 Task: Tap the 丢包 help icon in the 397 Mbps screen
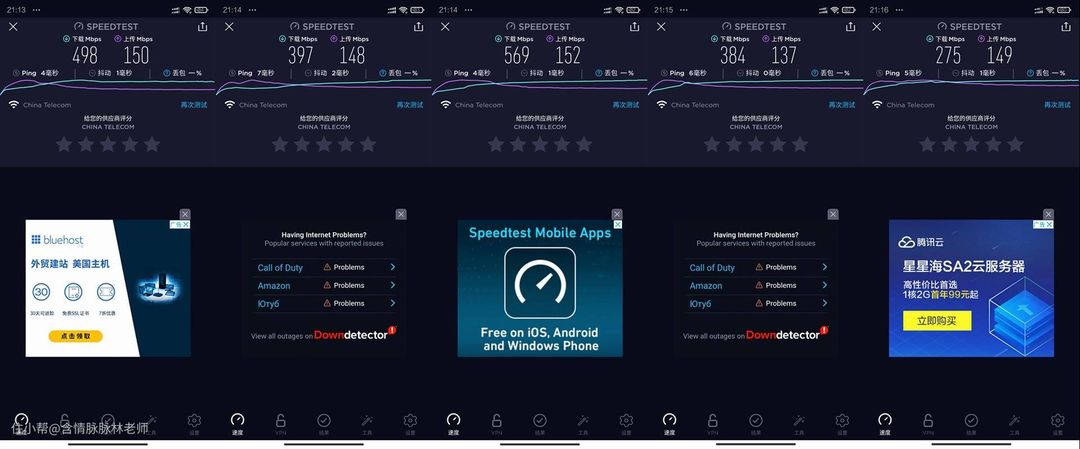(383, 73)
